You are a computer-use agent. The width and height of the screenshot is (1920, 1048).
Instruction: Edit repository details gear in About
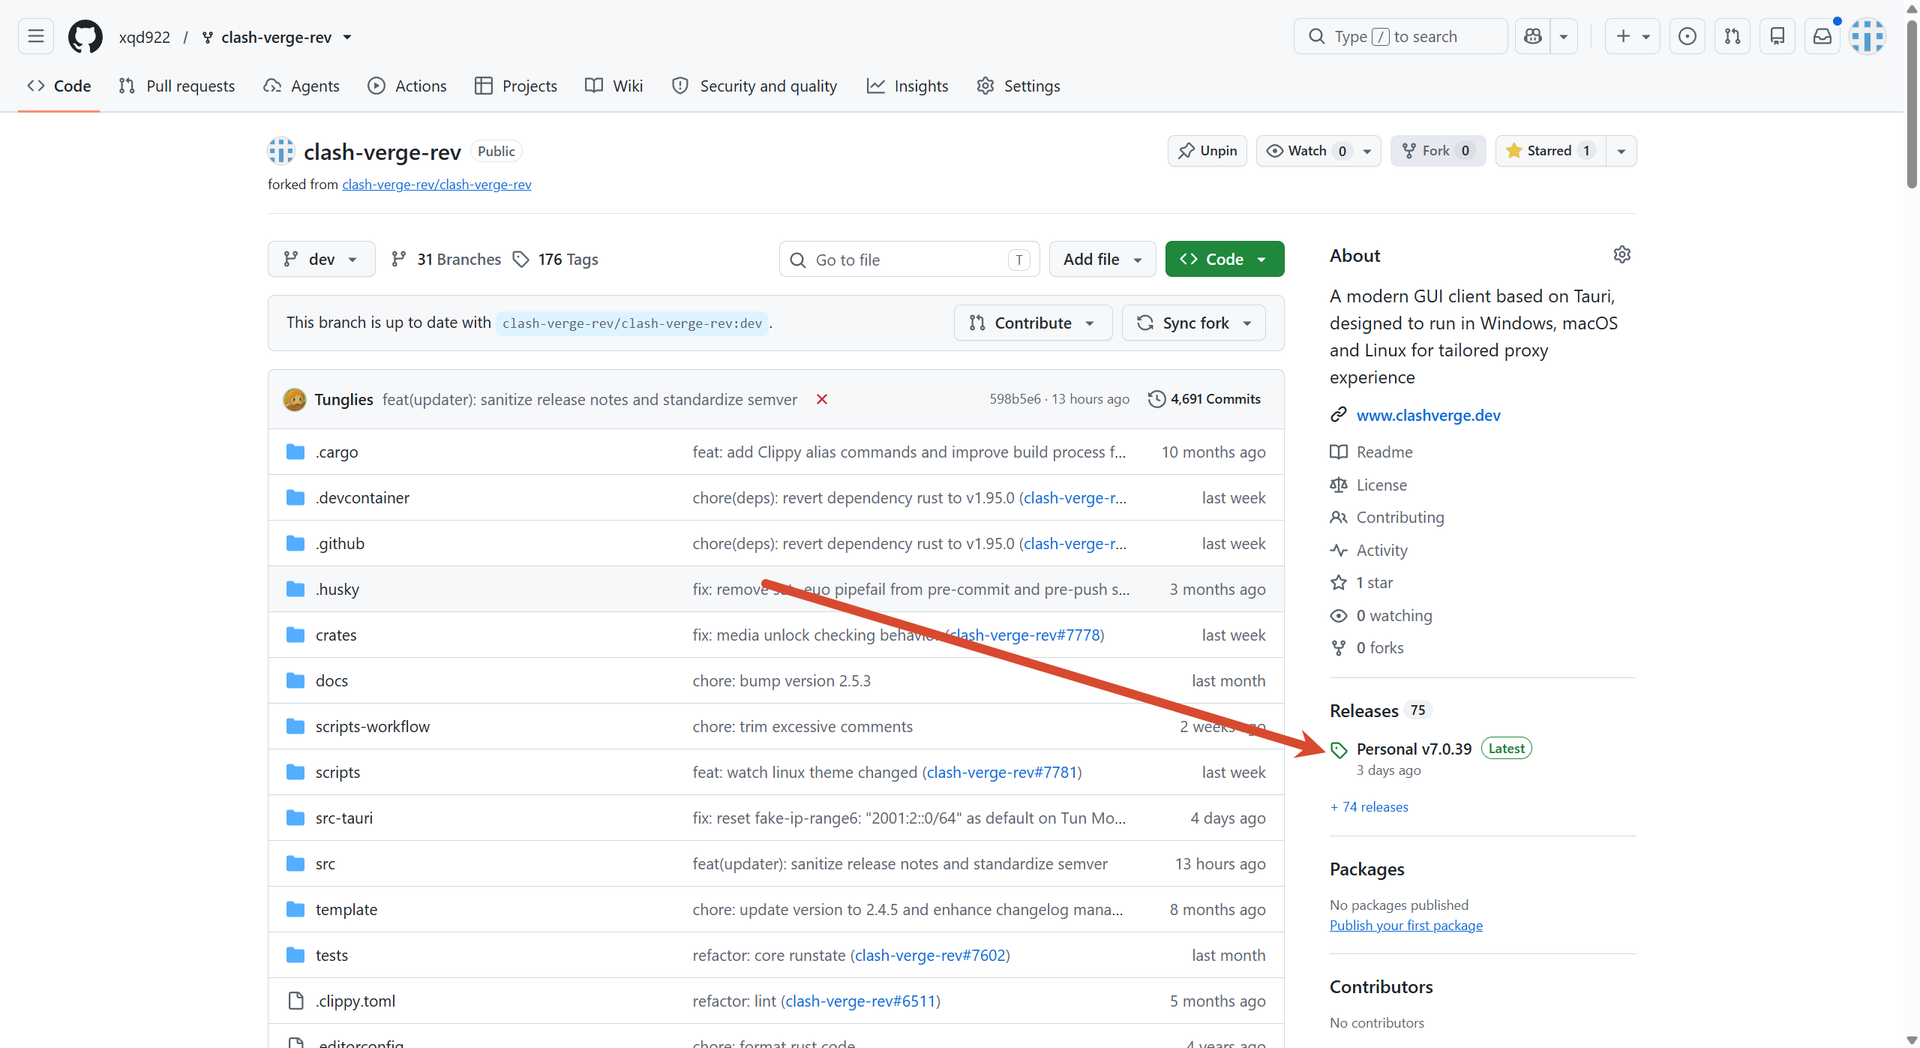[1622, 255]
